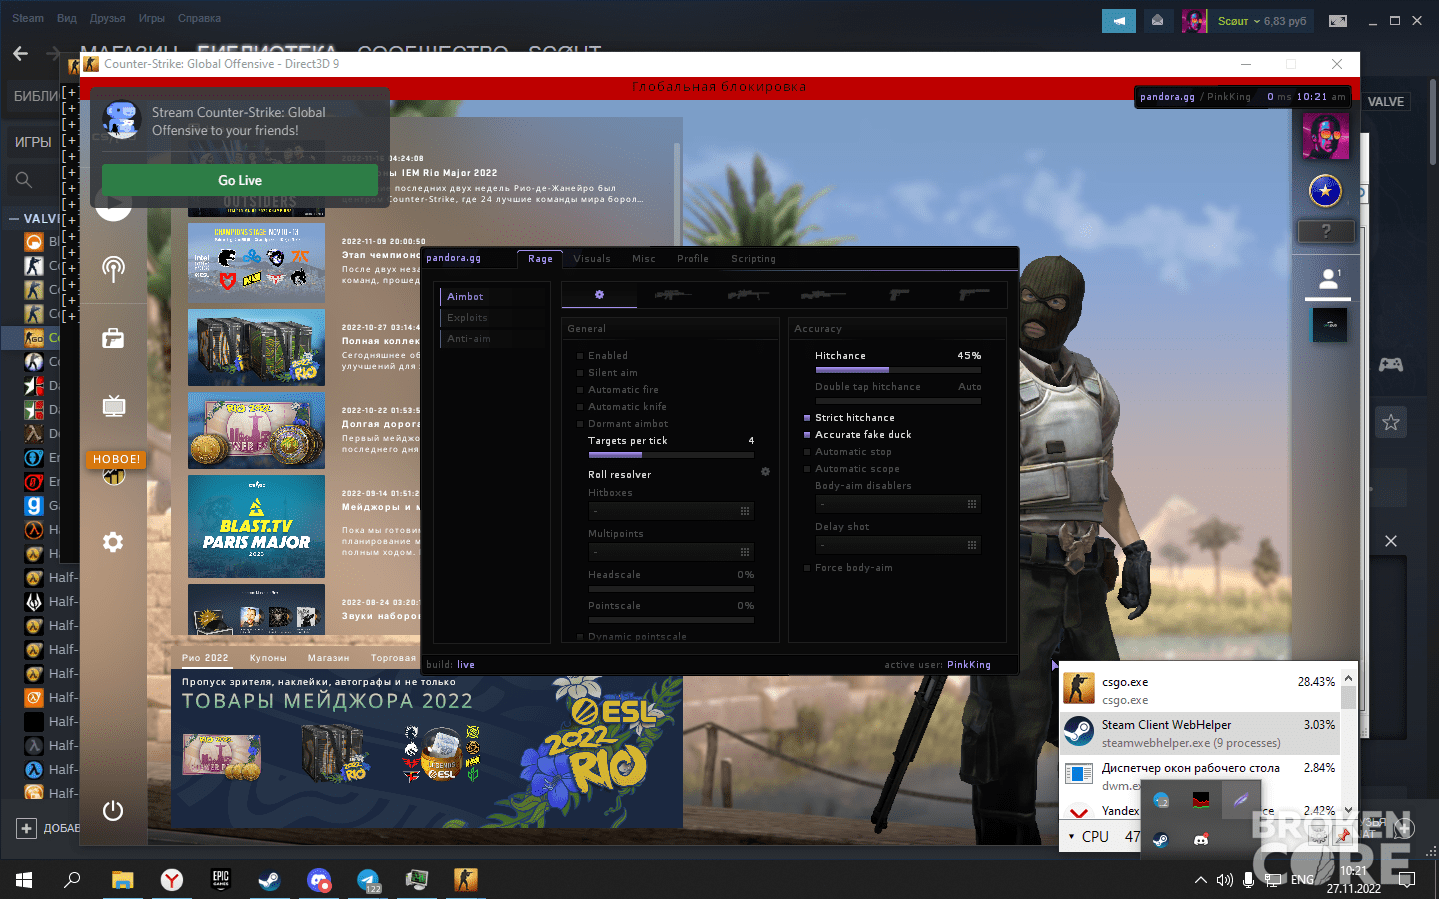Open CS:GO settings gear in sidebar

click(x=113, y=542)
